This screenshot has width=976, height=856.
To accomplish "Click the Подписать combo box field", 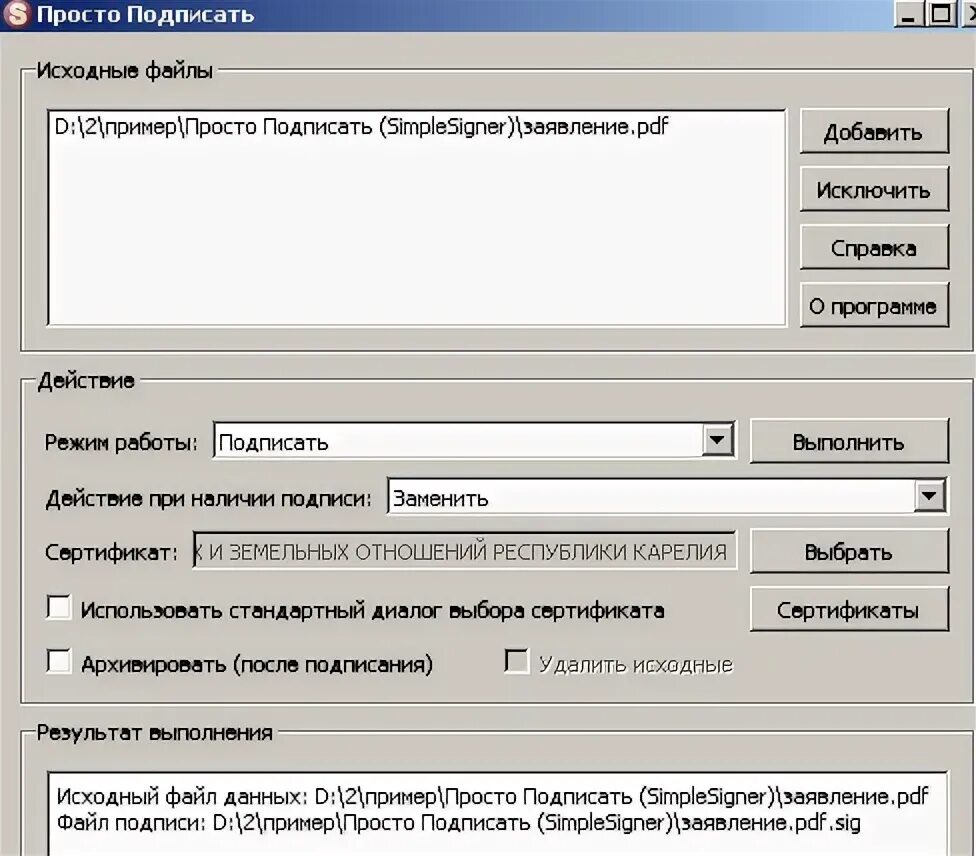I will 474,441.
